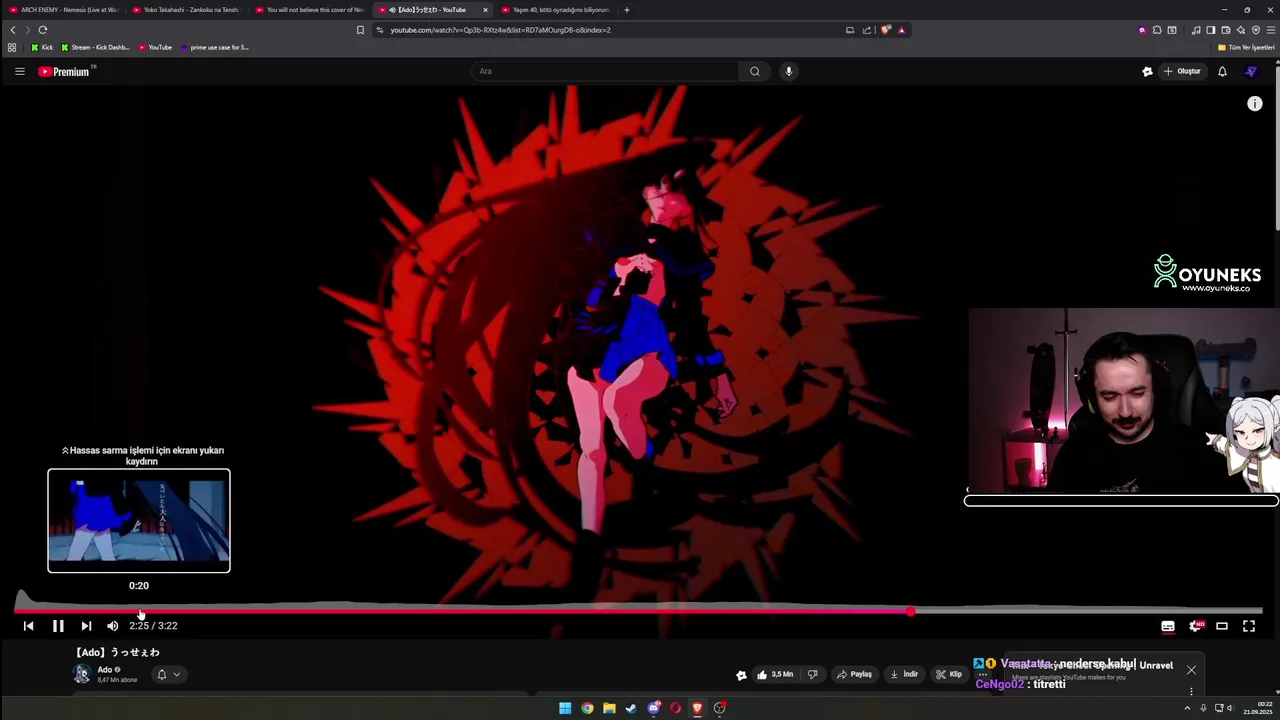Open YouTube notifications bell
The image size is (1280, 720).
(x=1222, y=71)
